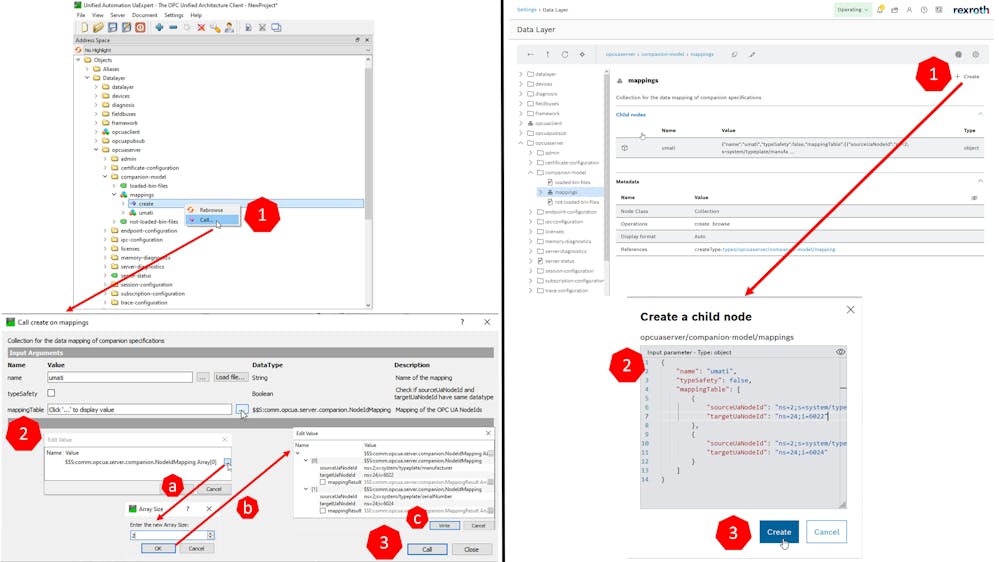
Task: Collapse the Metadata section
Action: (980, 182)
